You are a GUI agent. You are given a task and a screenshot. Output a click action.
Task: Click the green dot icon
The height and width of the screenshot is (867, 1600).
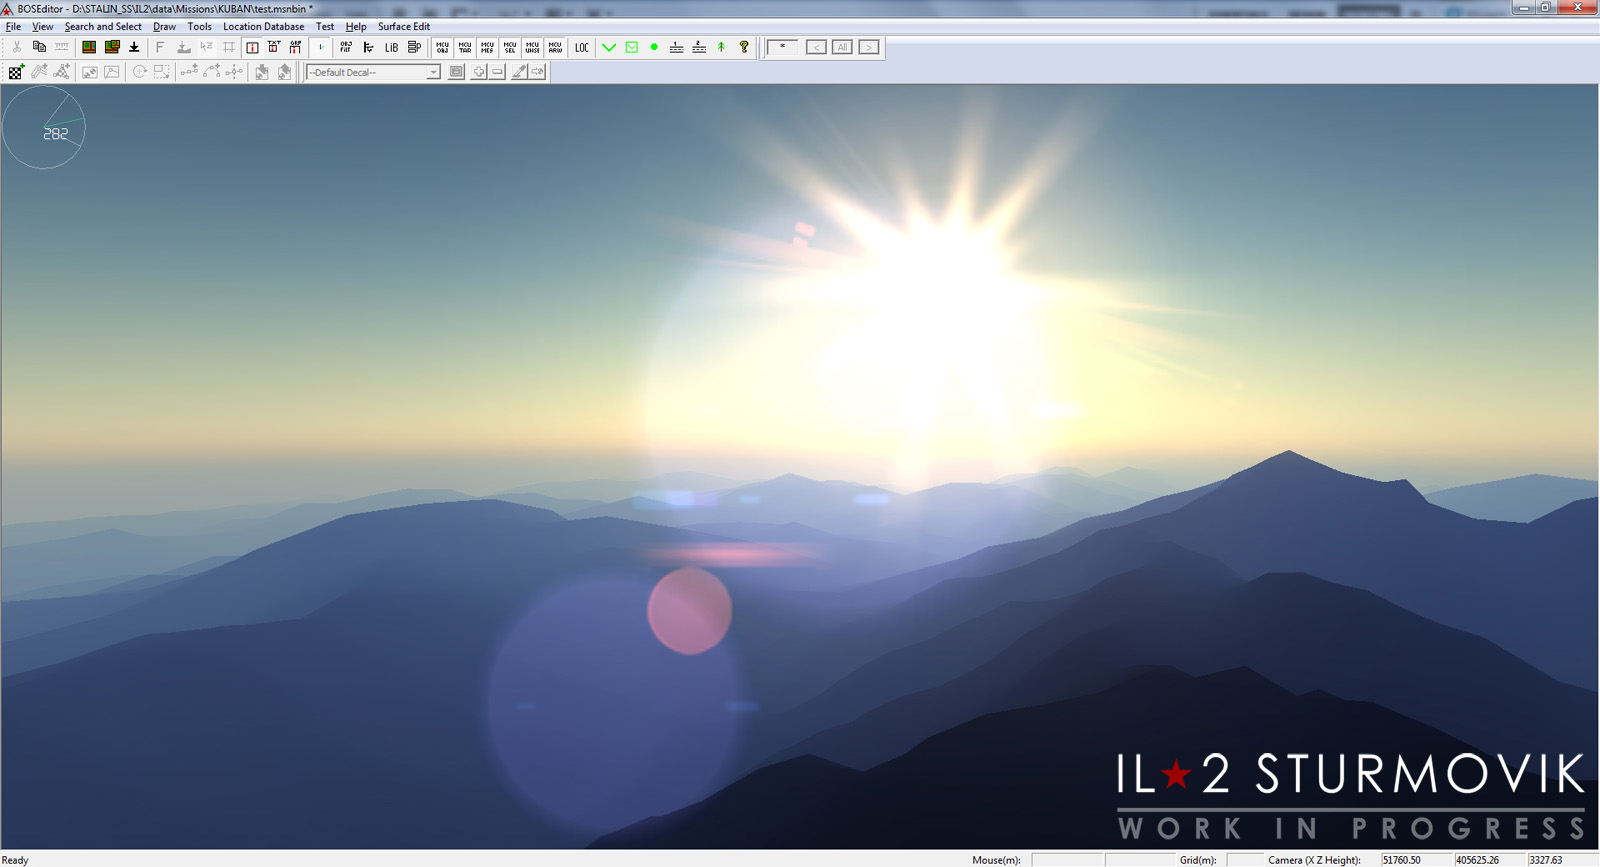pos(654,47)
